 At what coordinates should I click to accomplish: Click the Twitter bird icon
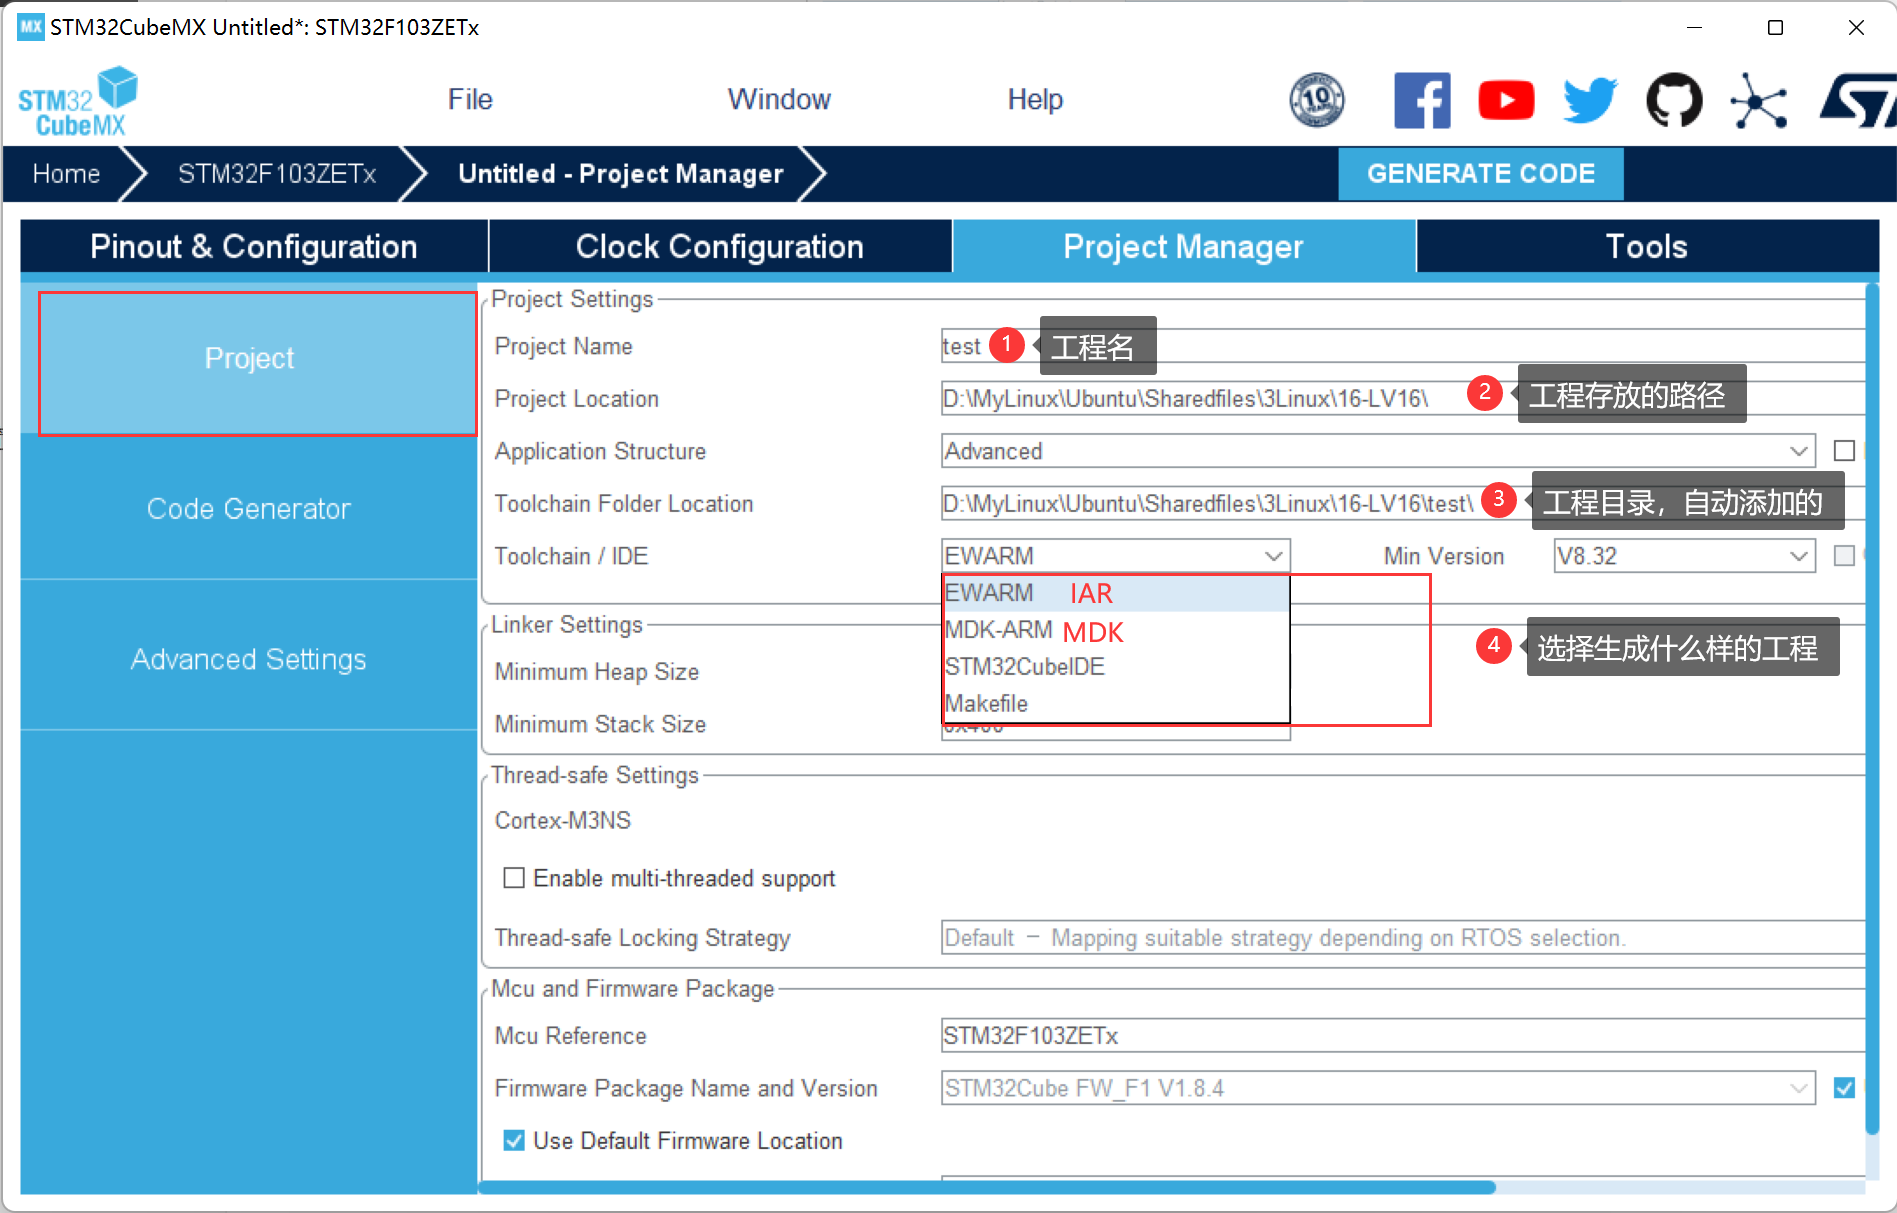coord(1589,100)
